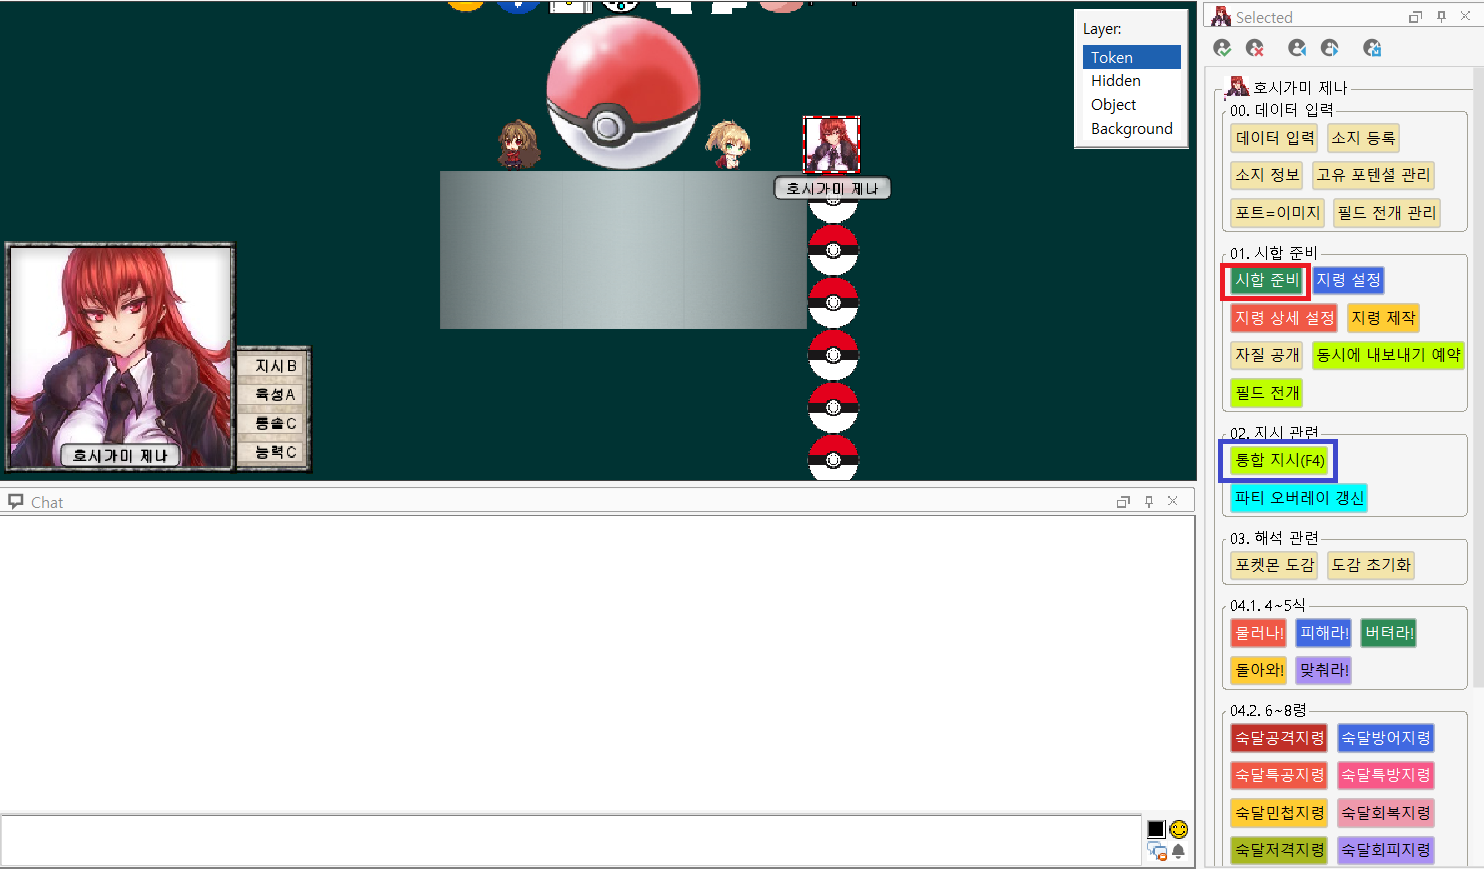
Task: Select the blonde chibi character token
Action: tap(728, 144)
